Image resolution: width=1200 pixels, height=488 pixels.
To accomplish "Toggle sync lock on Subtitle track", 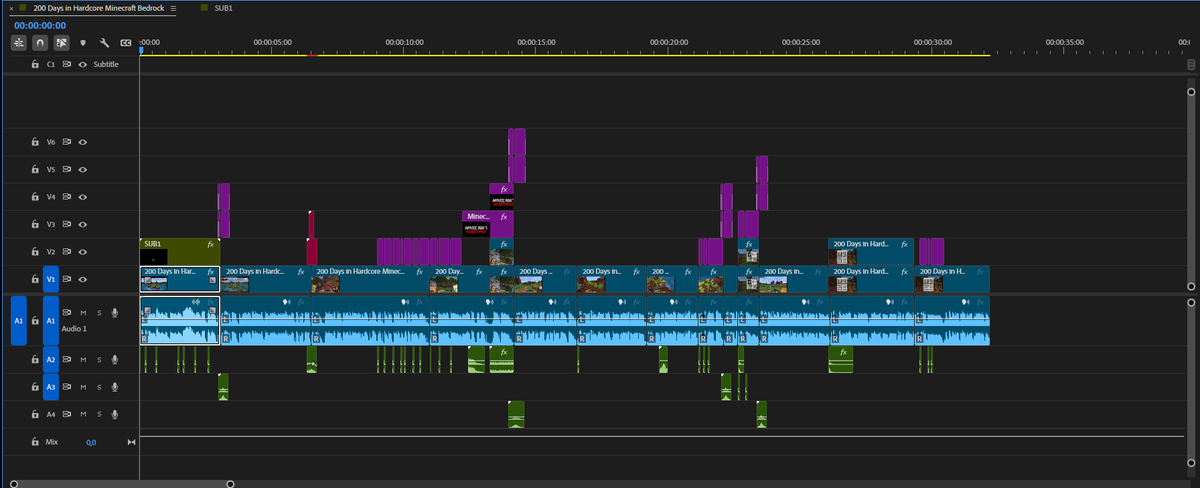I will (67, 64).
